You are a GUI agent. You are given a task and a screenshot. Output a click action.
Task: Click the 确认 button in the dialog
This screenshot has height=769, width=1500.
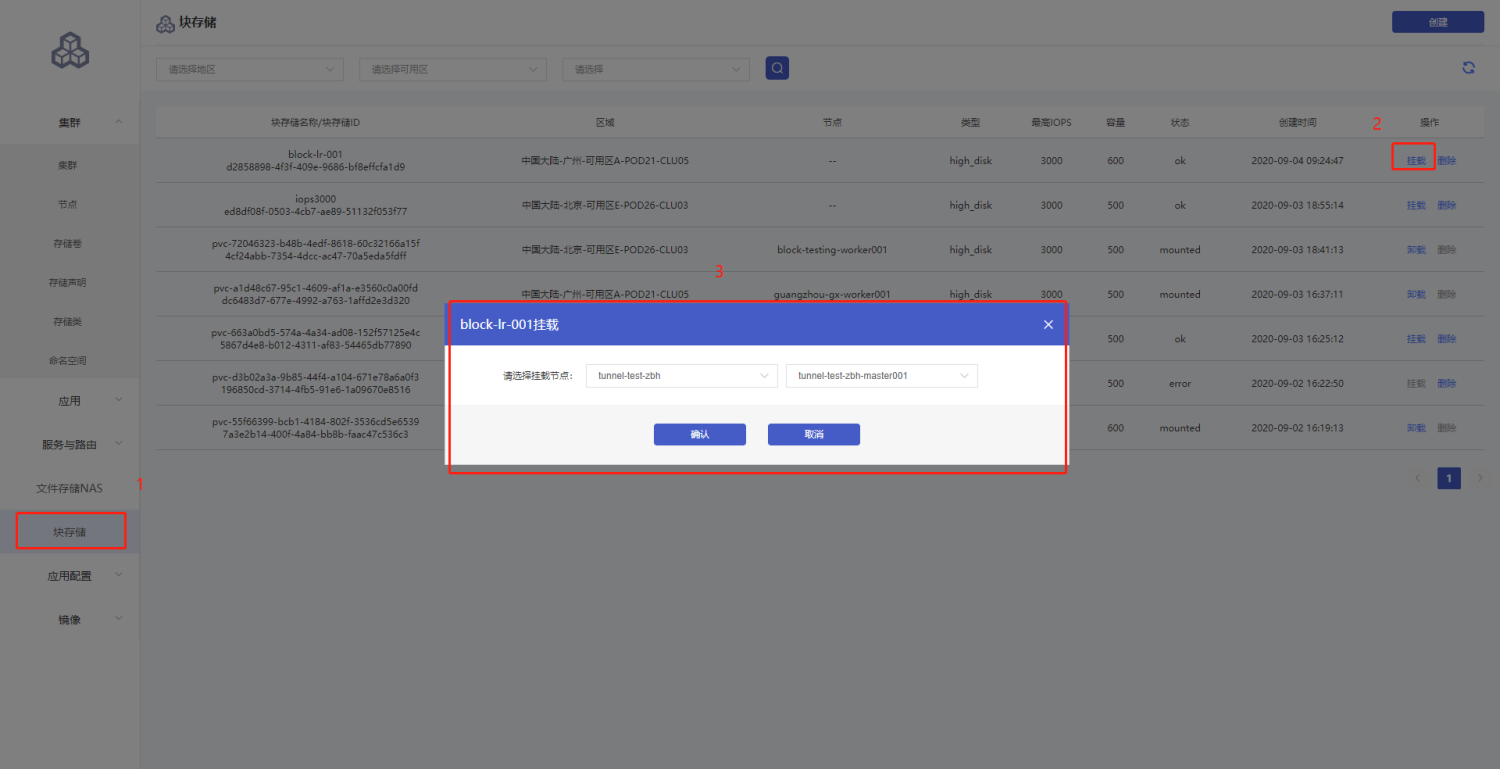tap(699, 435)
